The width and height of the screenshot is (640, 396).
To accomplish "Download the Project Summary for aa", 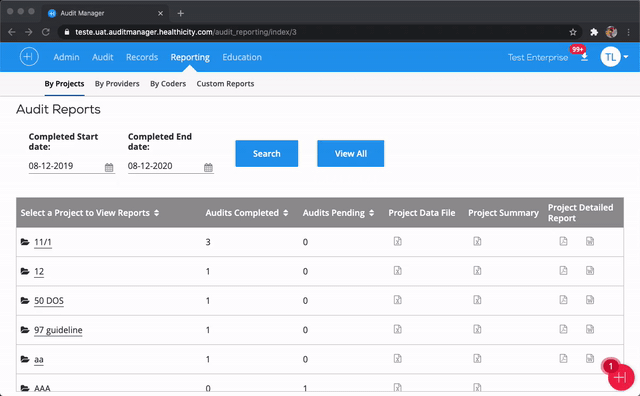I will [477, 358].
